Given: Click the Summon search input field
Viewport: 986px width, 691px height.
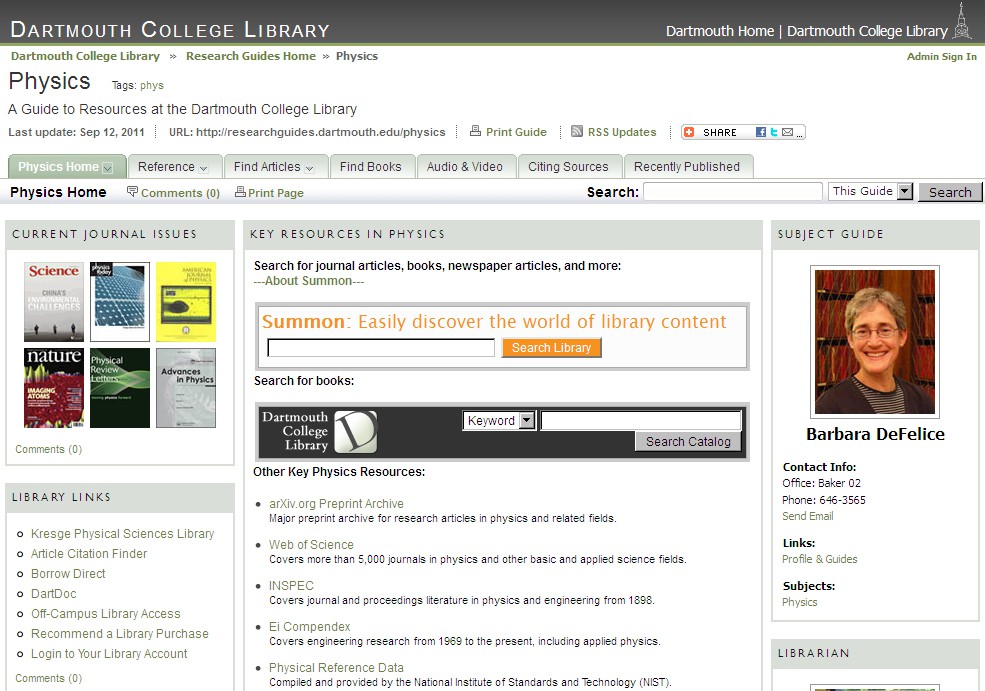Looking at the screenshot, I should tap(381, 348).
